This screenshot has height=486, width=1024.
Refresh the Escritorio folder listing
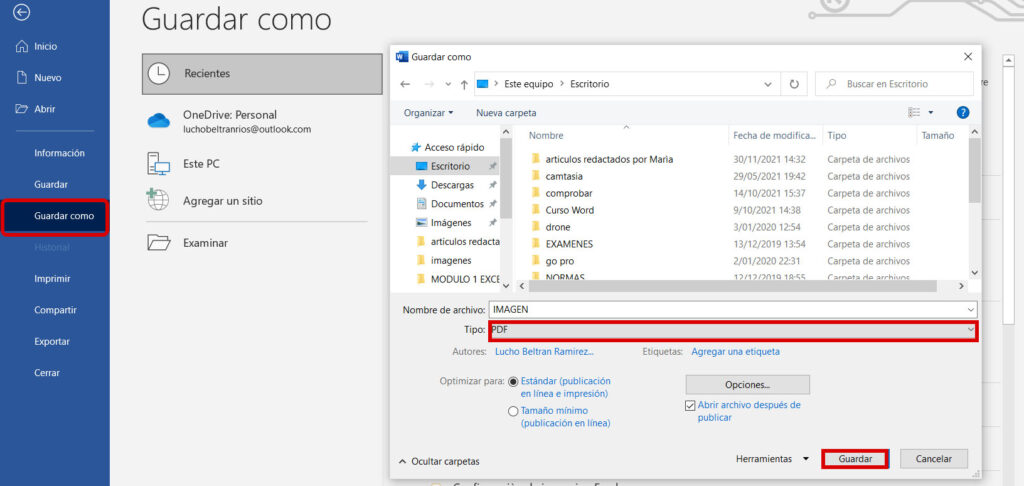click(x=794, y=84)
